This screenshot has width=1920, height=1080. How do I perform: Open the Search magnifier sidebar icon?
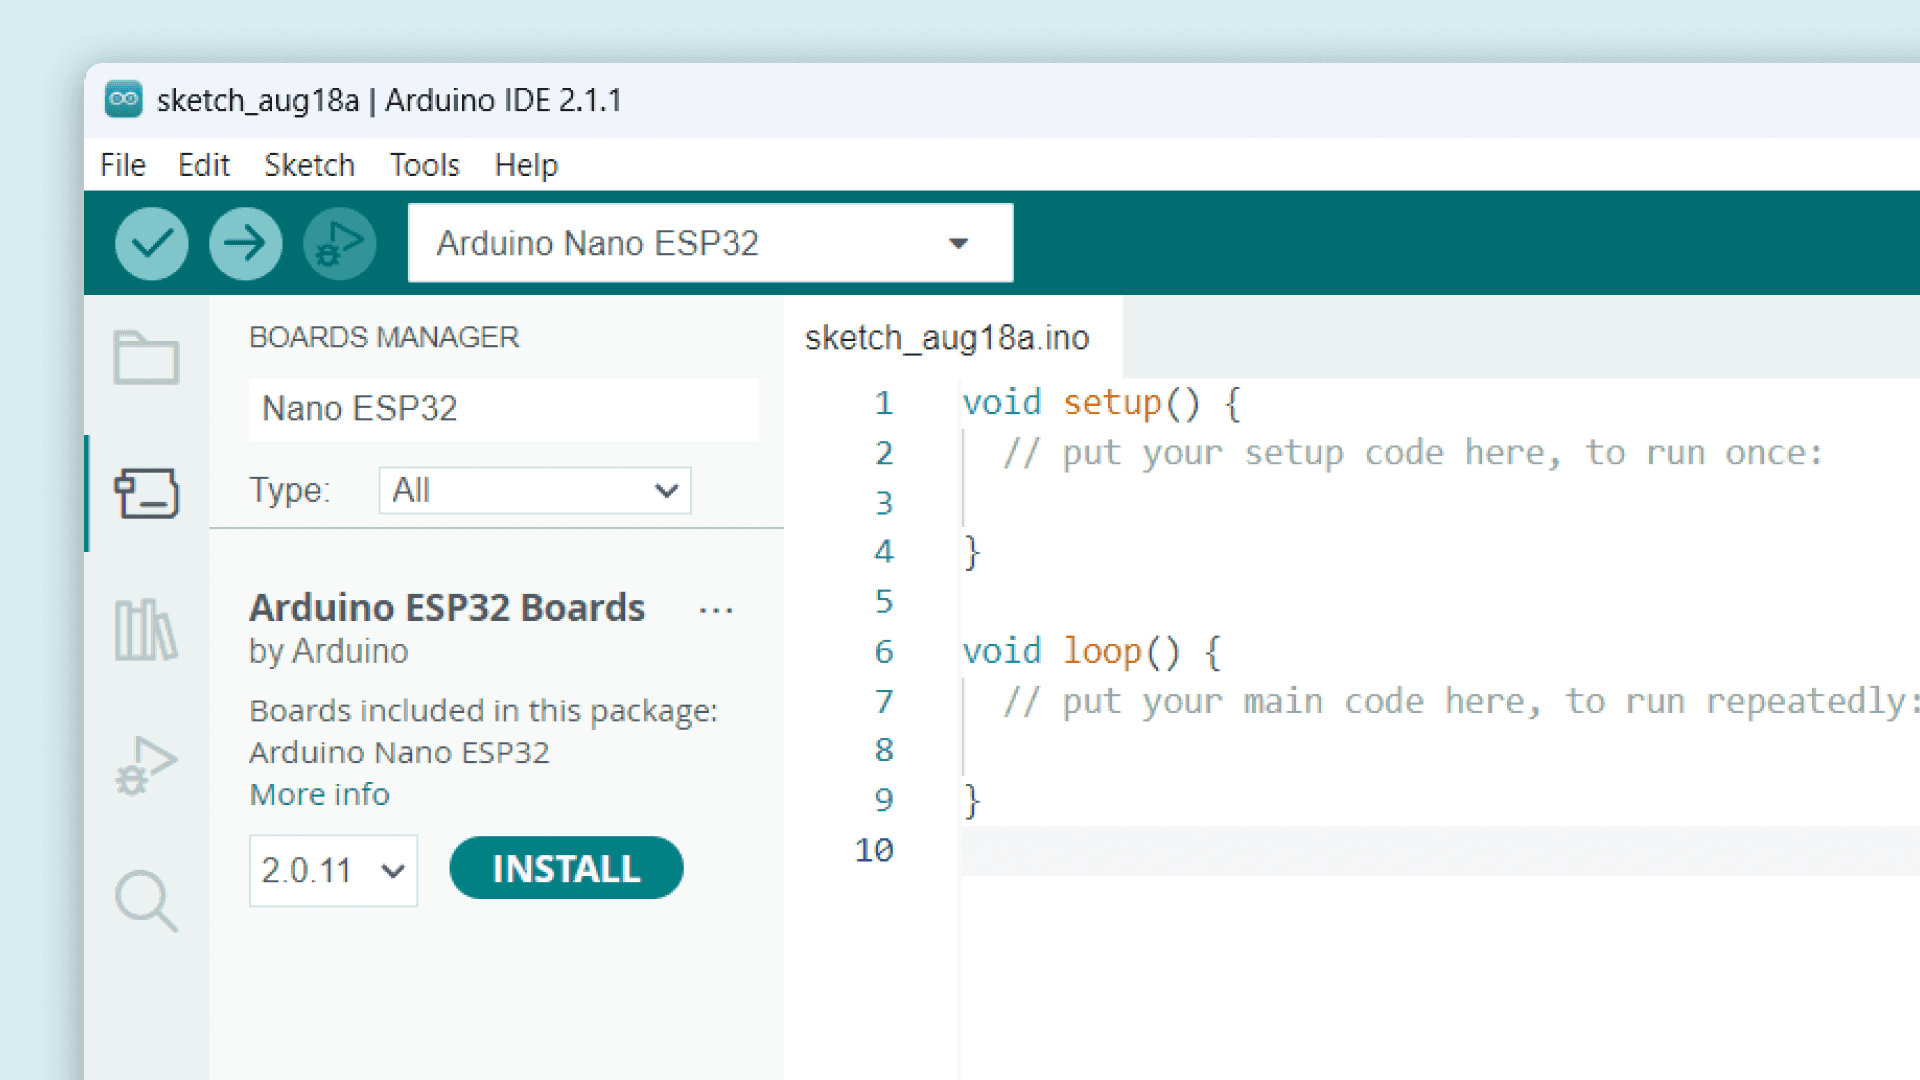pos(146,901)
